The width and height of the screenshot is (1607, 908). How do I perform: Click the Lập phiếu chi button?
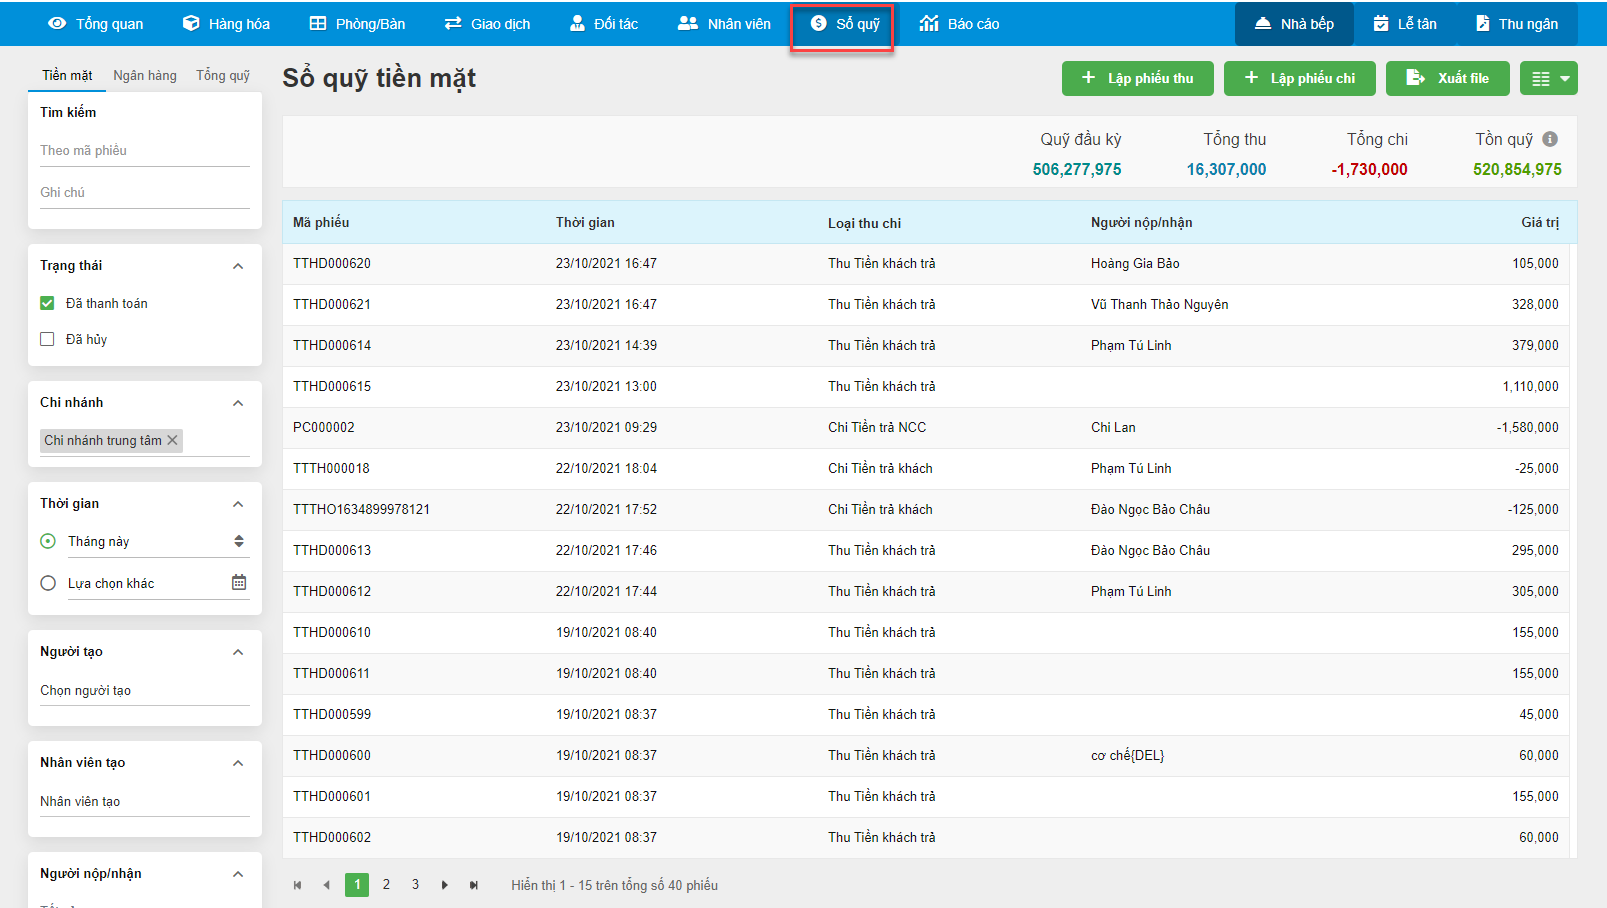point(1300,78)
